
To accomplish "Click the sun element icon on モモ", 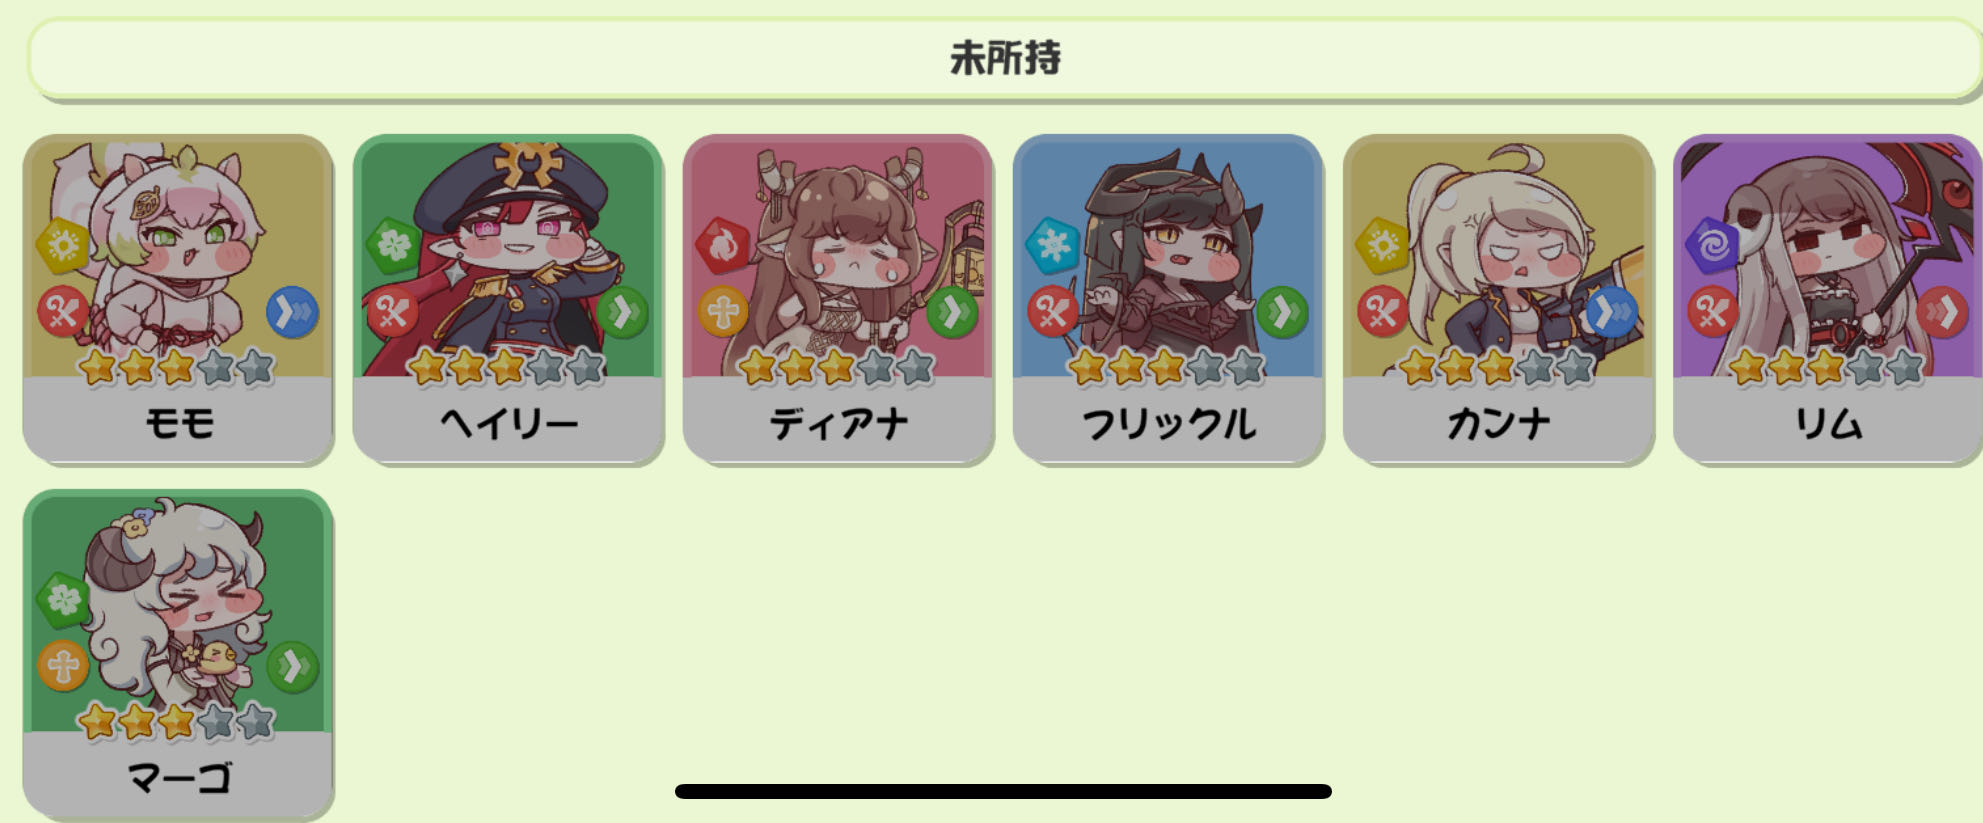I will tap(63, 245).
